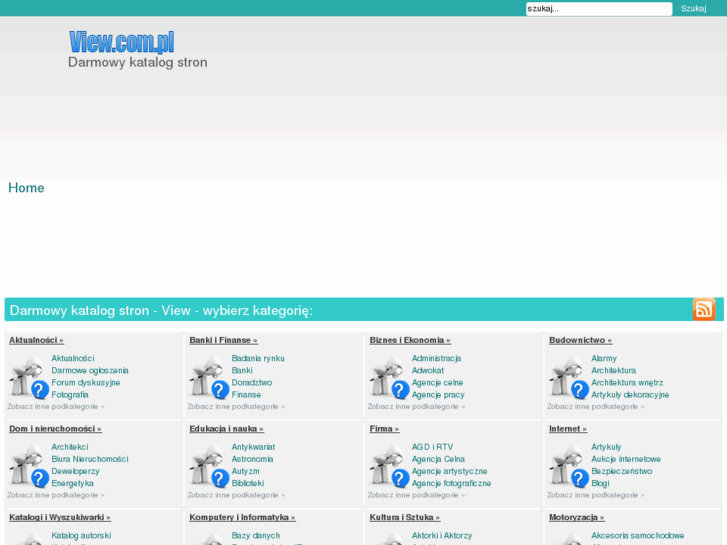This screenshot has width=727, height=545.
Task: Open the Fotografia subcategory
Action: pyautogui.click(x=70, y=395)
